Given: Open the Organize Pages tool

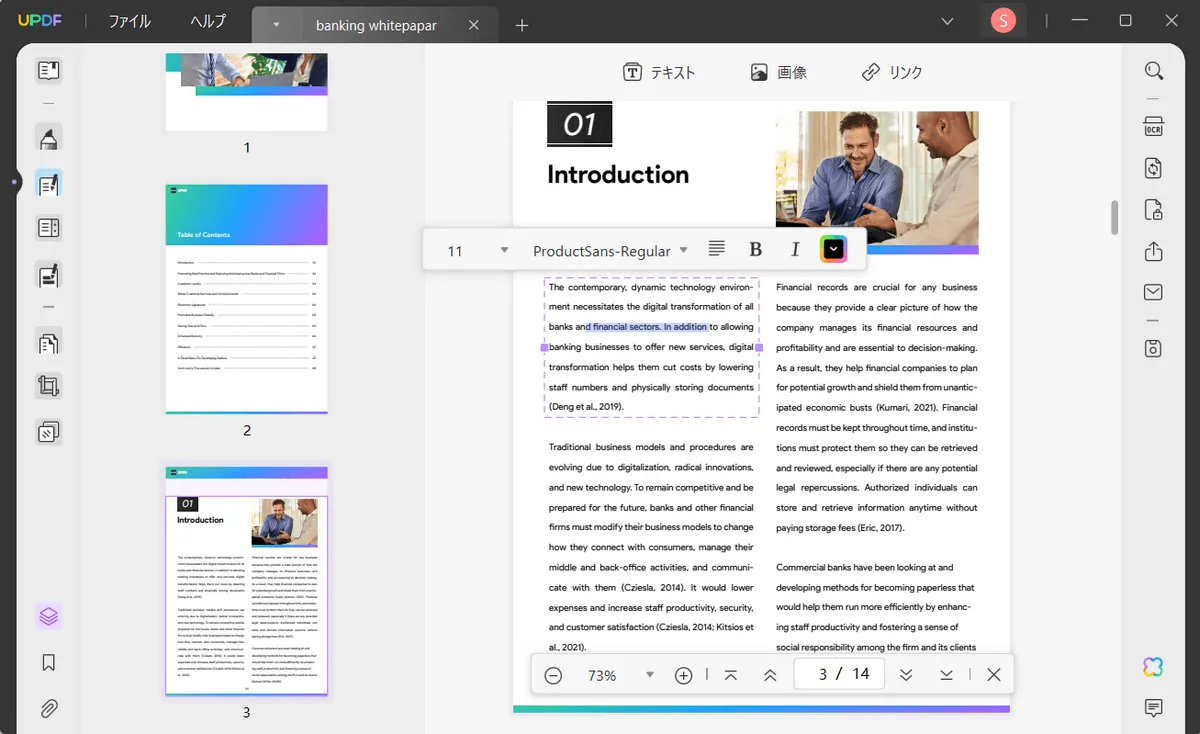Looking at the screenshot, I should click(x=48, y=228).
